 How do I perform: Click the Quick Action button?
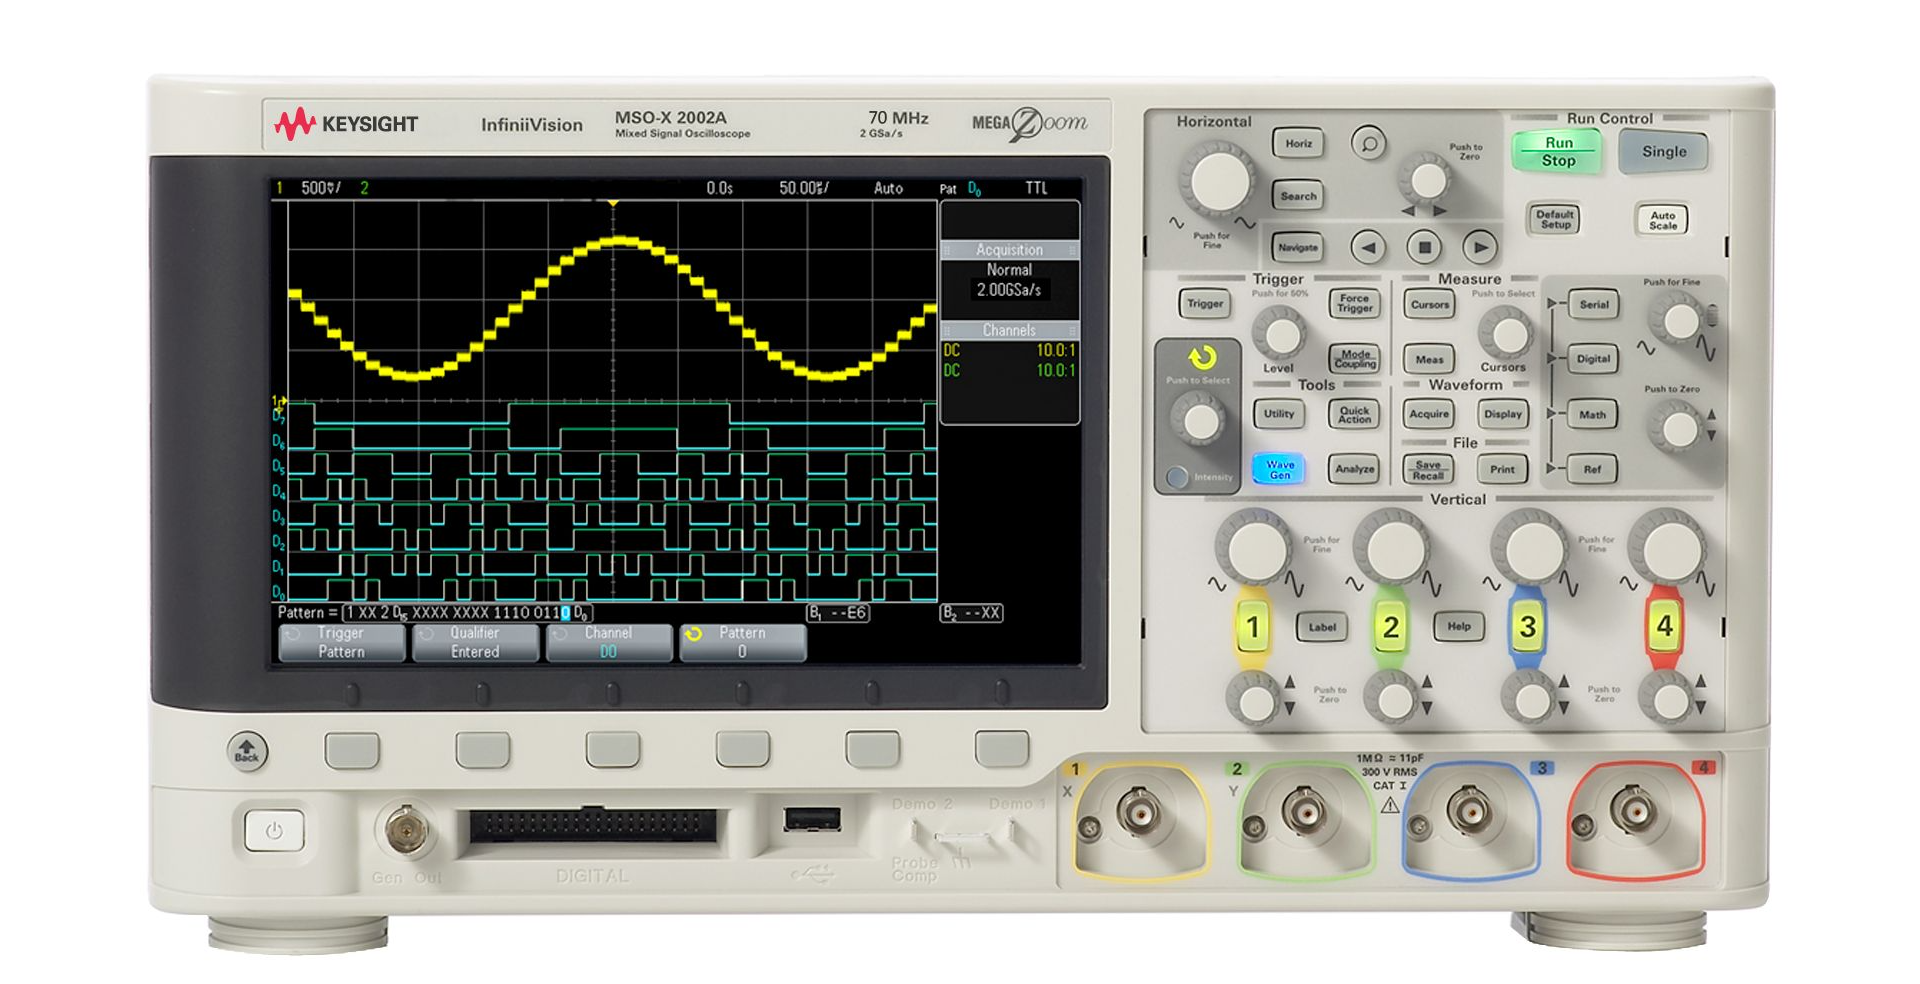pos(1354,414)
